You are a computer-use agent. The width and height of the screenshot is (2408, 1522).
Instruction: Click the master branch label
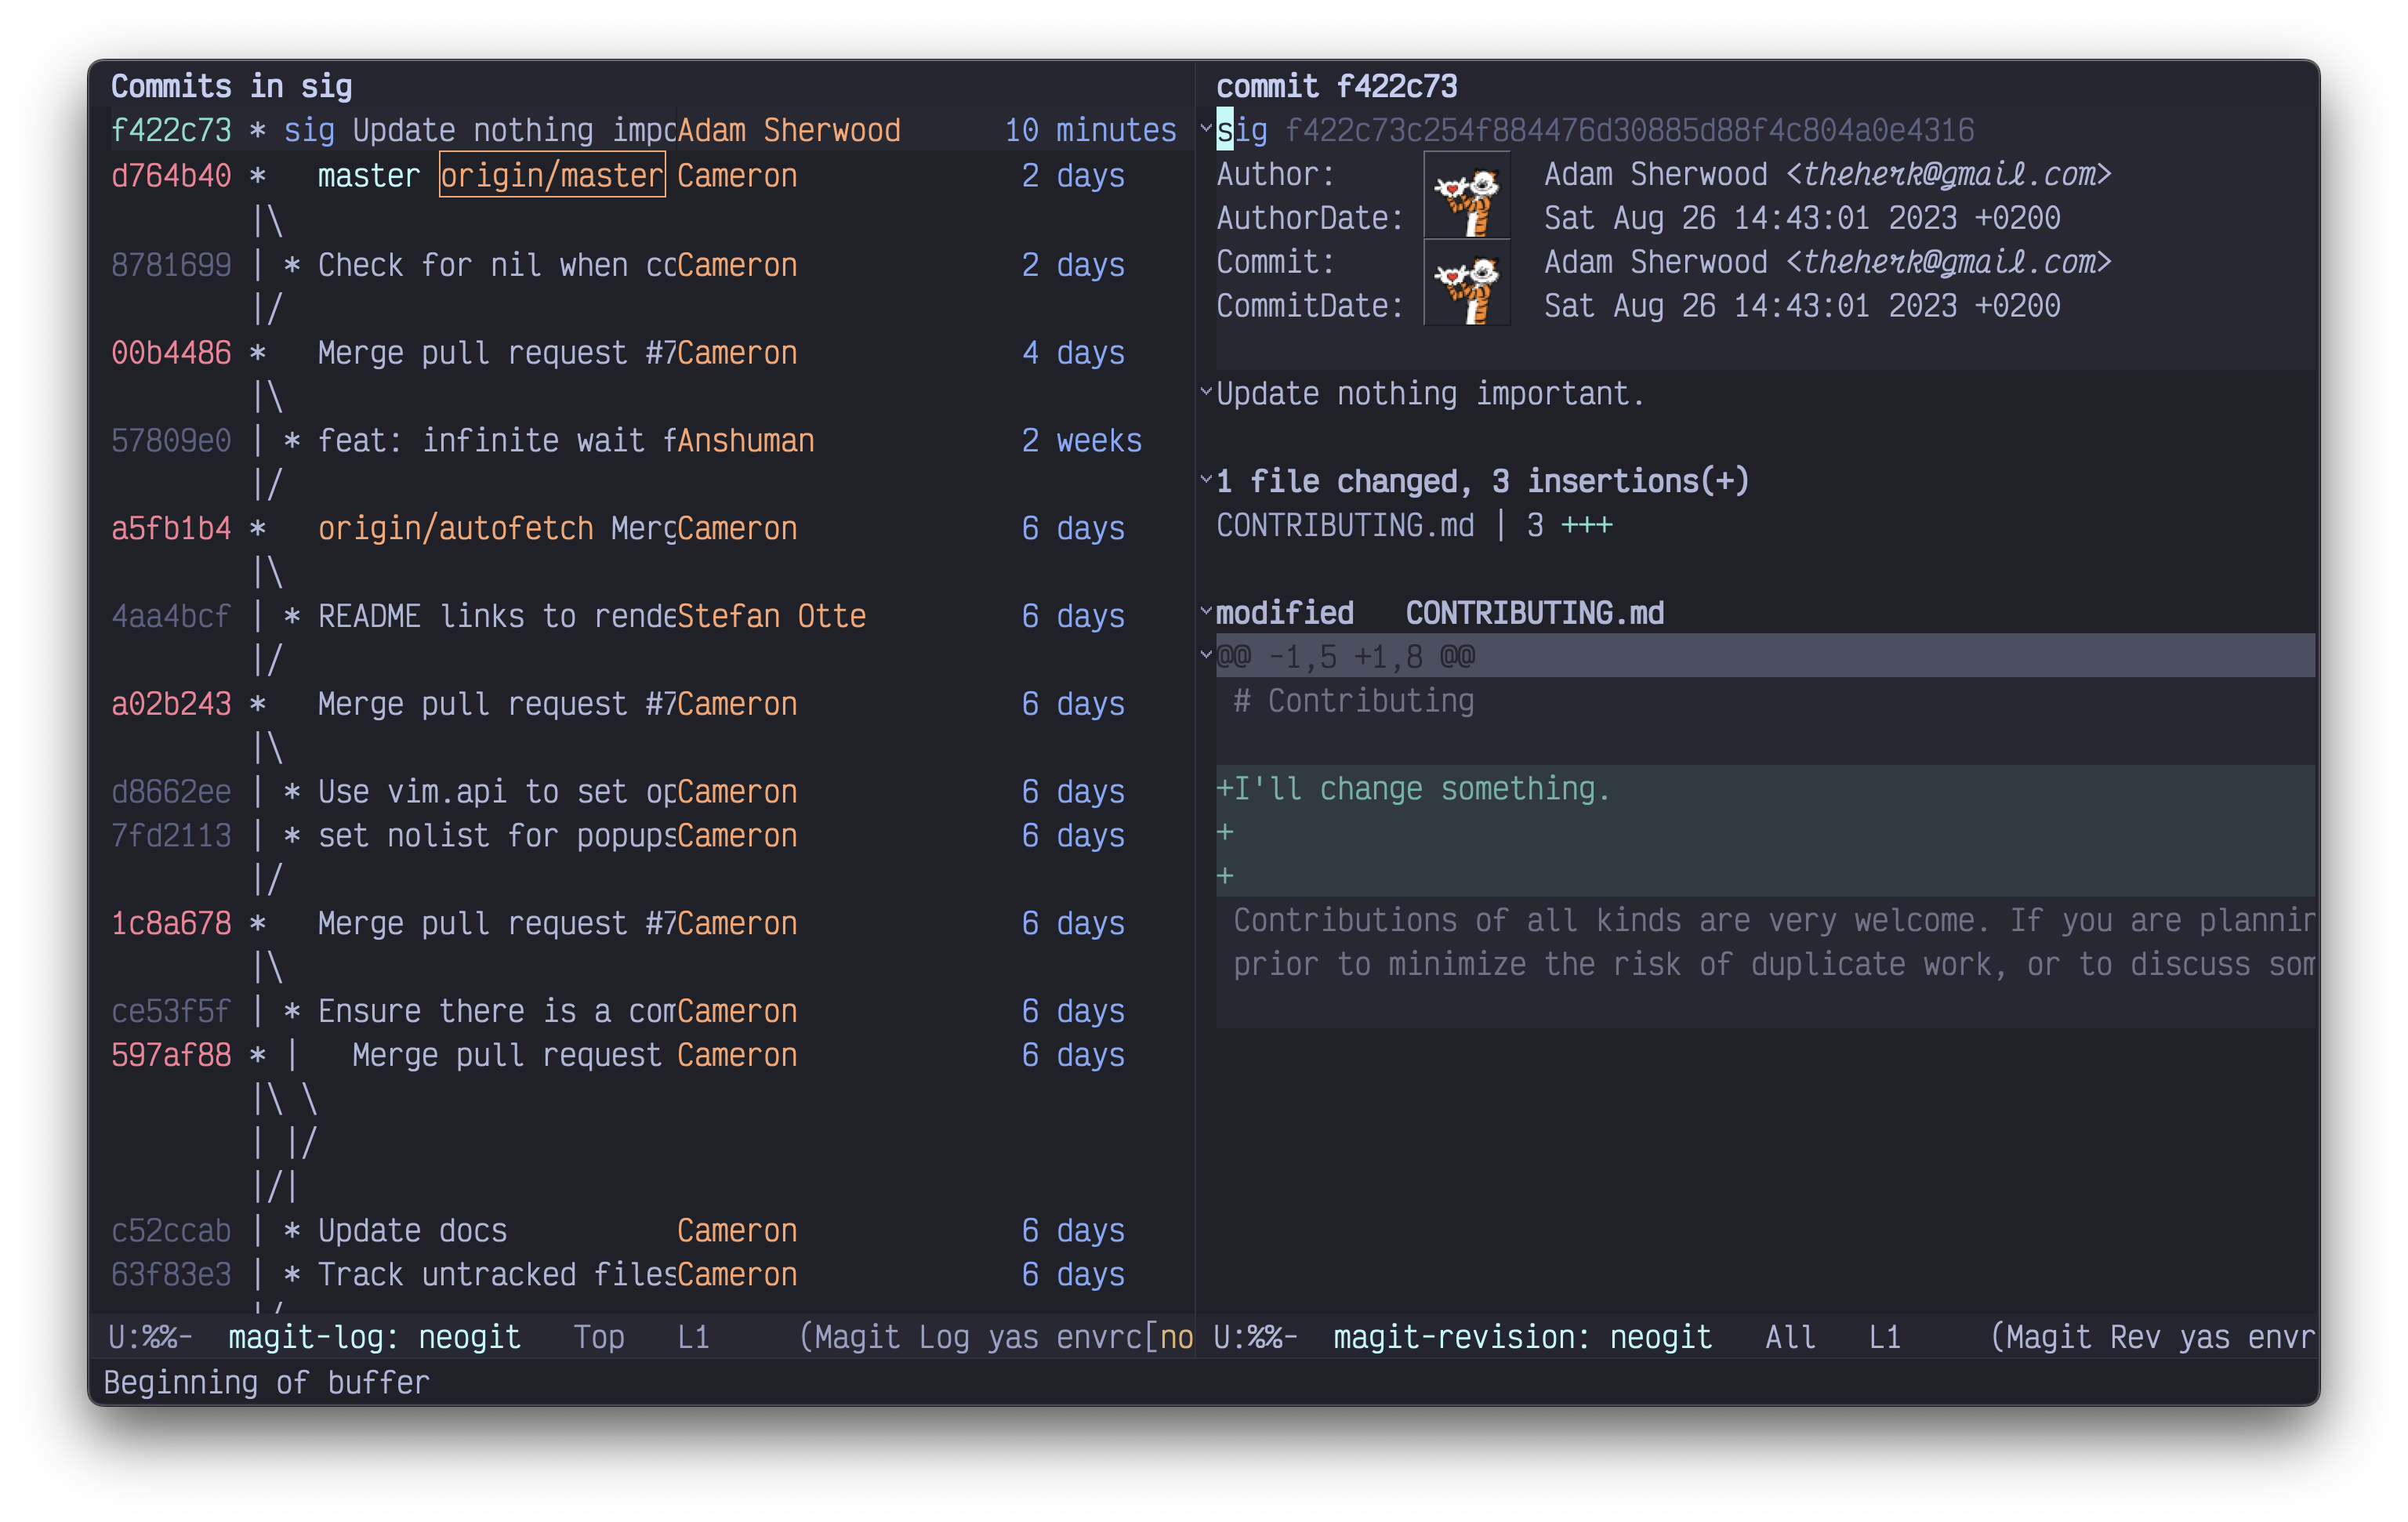[368, 175]
